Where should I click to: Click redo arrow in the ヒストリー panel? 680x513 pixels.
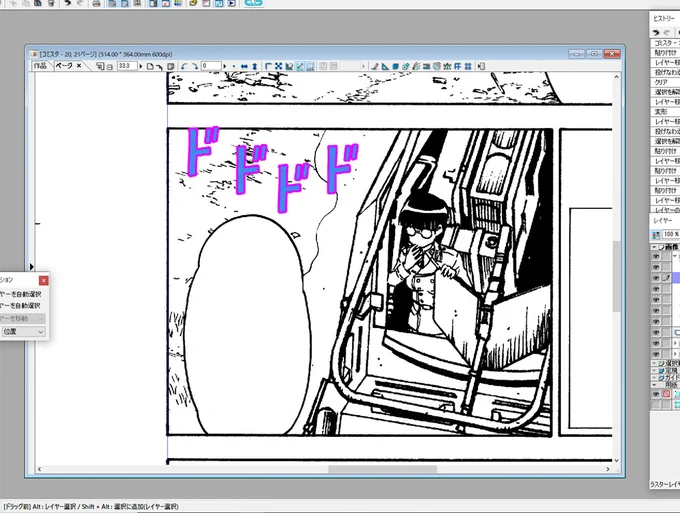[667, 33]
